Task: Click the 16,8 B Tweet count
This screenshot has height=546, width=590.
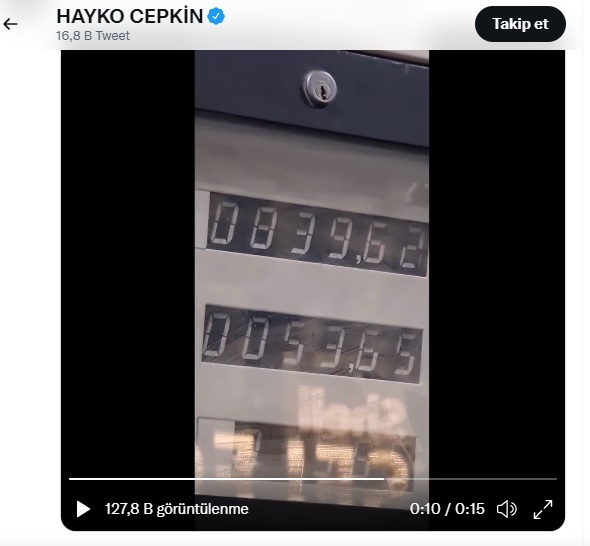Action: click(x=93, y=36)
